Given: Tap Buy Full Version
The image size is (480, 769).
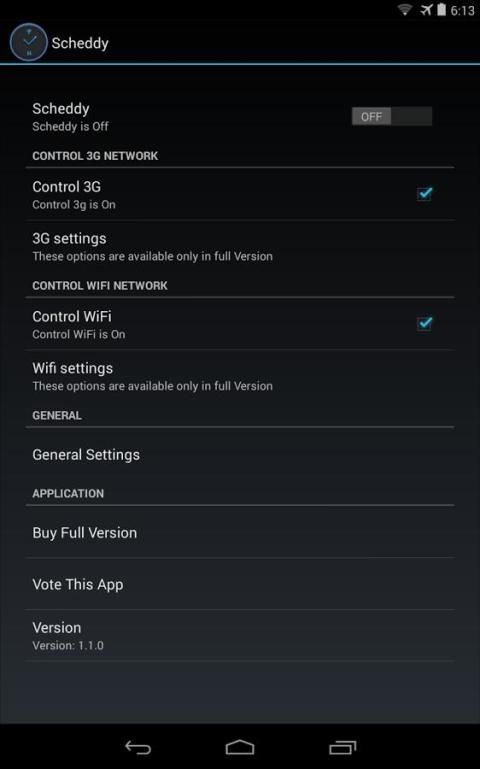Looking at the screenshot, I should [x=240, y=533].
